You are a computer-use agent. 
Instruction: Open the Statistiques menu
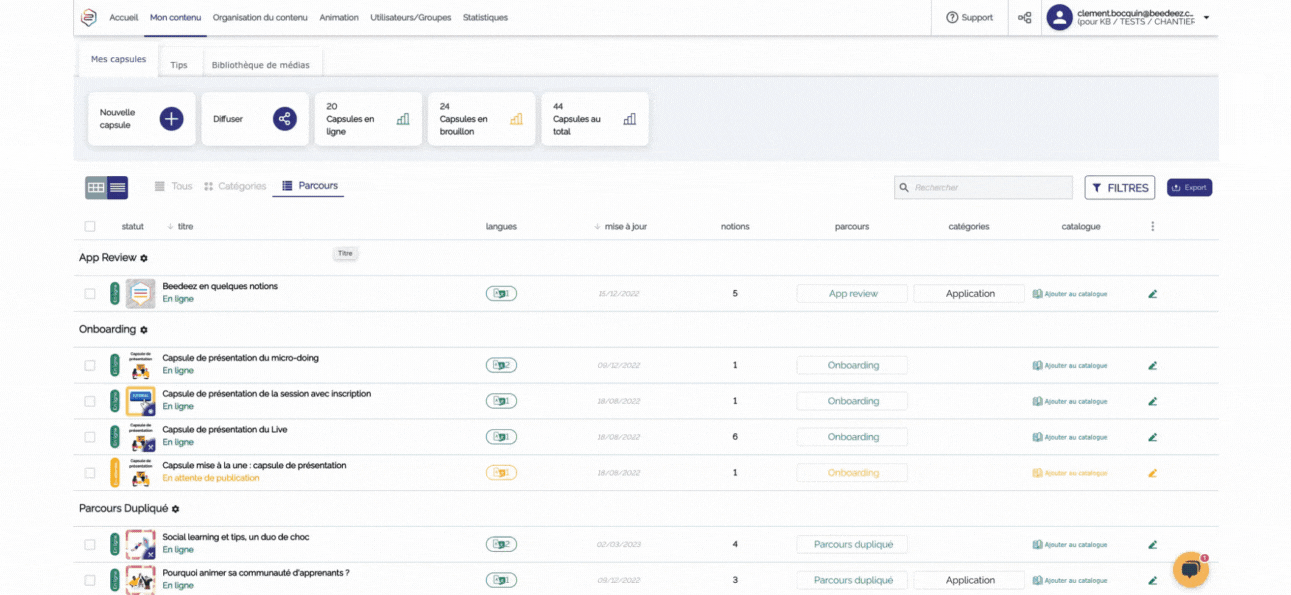coord(485,18)
